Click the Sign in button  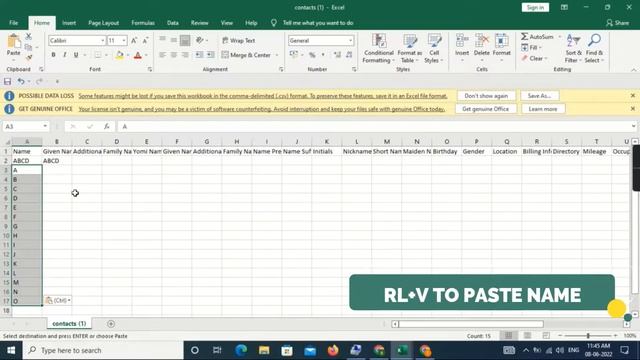(x=535, y=7)
